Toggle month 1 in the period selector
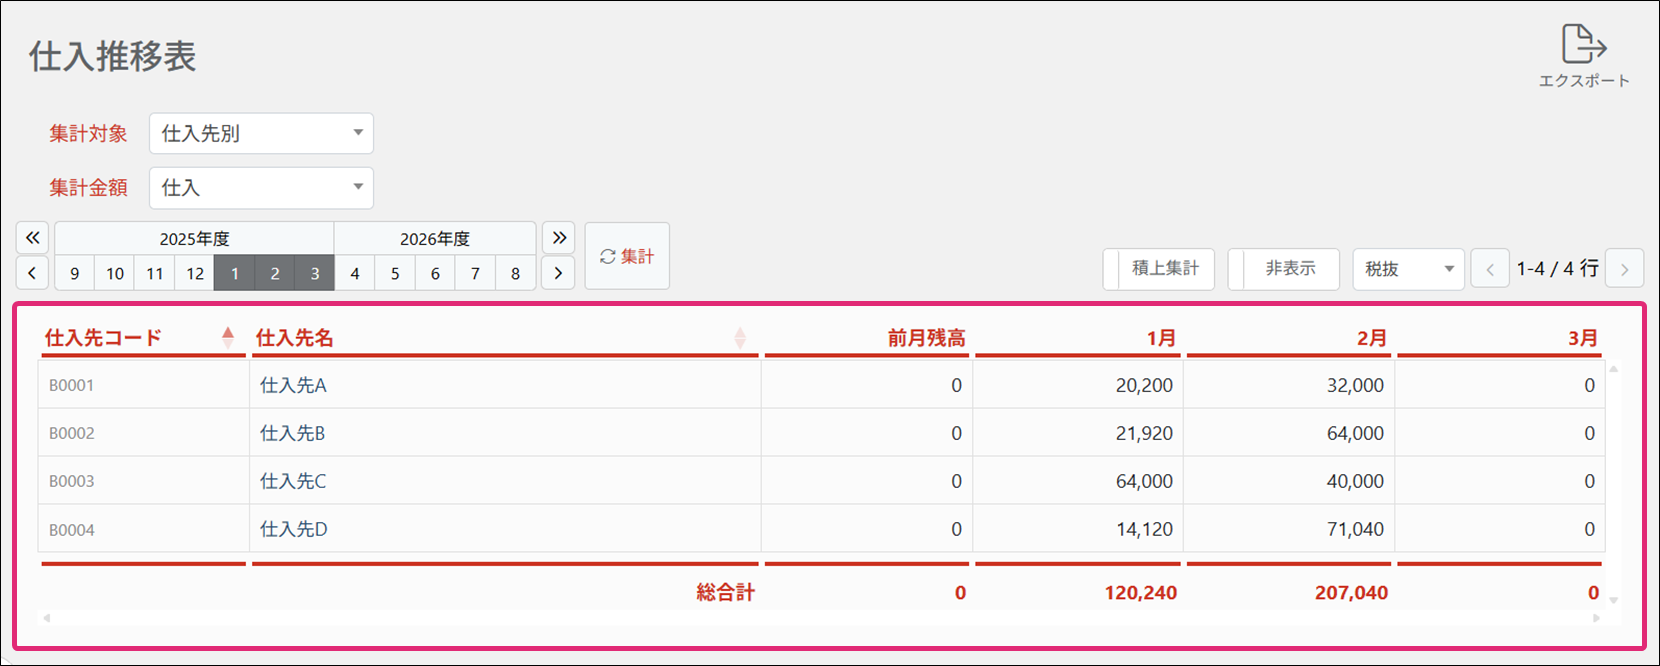1660x666 pixels. click(235, 274)
